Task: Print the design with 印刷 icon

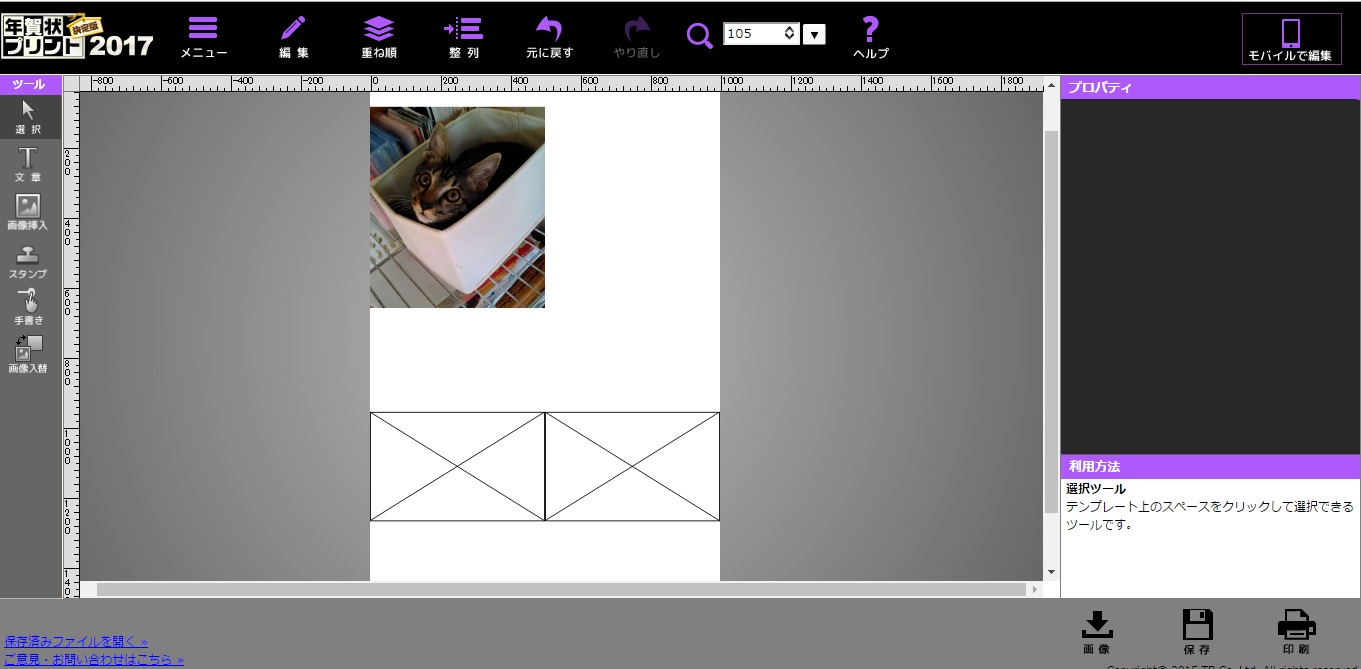Action: pos(1296,632)
